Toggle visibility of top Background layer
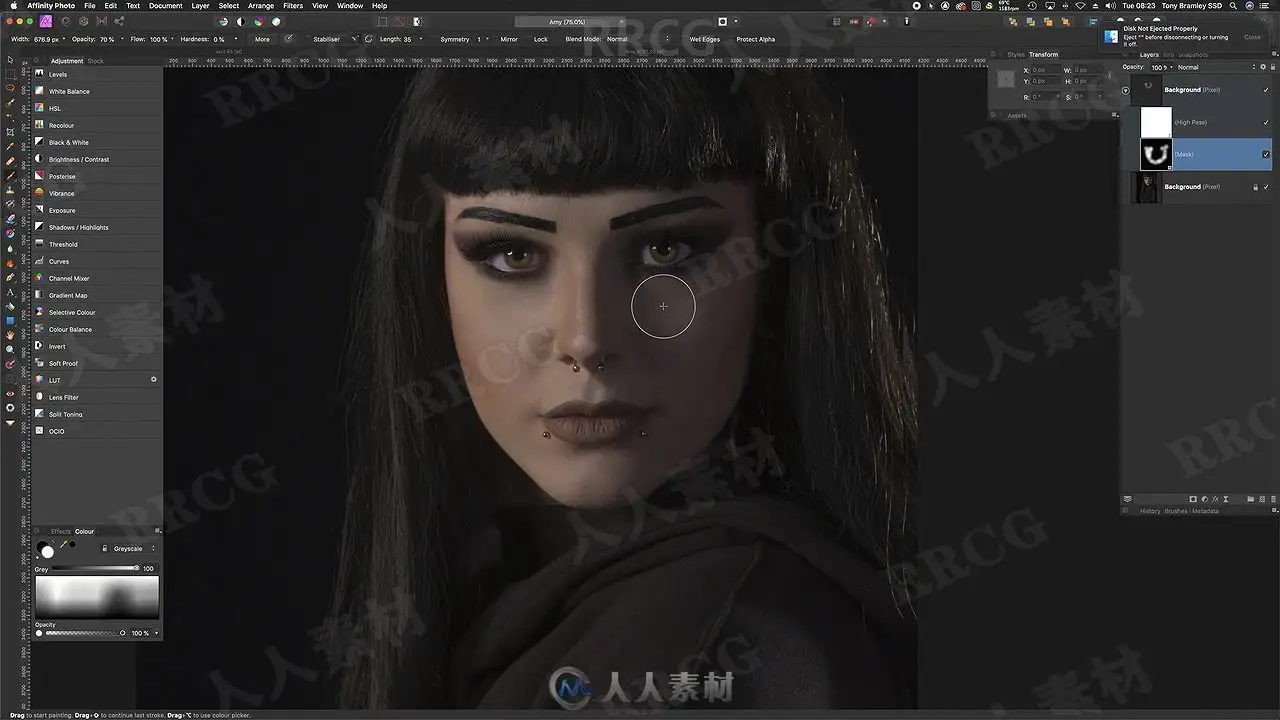This screenshot has width=1280, height=720. coord(1266,90)
